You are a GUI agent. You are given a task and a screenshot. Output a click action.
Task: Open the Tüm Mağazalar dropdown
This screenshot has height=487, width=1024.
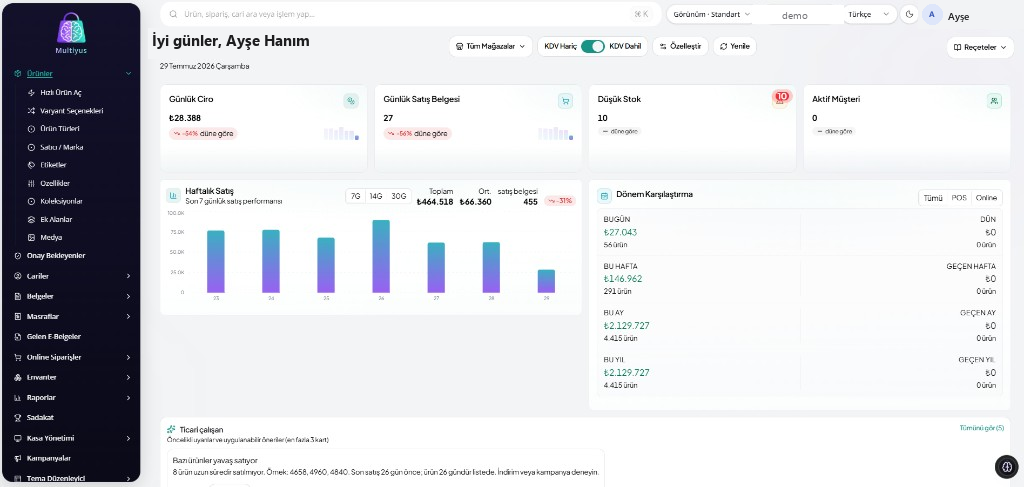[x=490, y=46]
